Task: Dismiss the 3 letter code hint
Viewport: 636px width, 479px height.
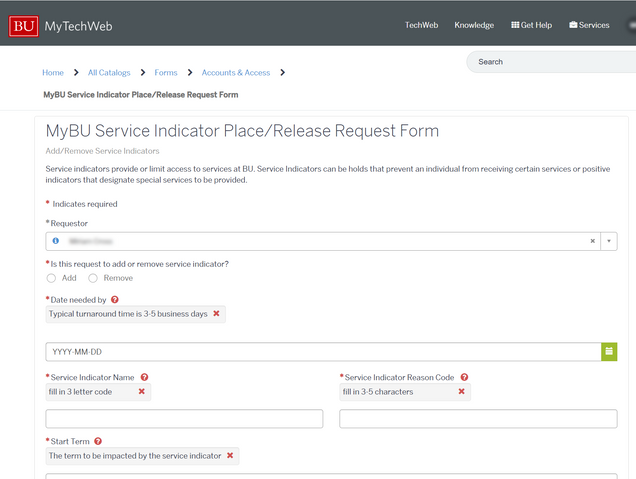Action: click(x=142, y=391)
